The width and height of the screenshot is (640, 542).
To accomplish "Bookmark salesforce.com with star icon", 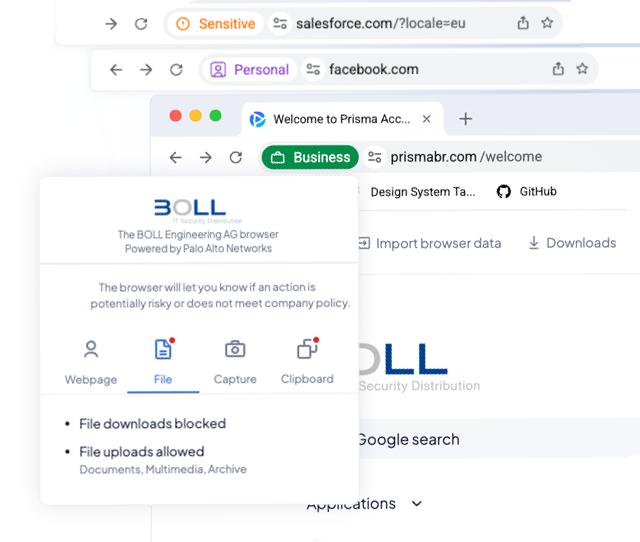I will pyautogui.click(x=547, y=23).
